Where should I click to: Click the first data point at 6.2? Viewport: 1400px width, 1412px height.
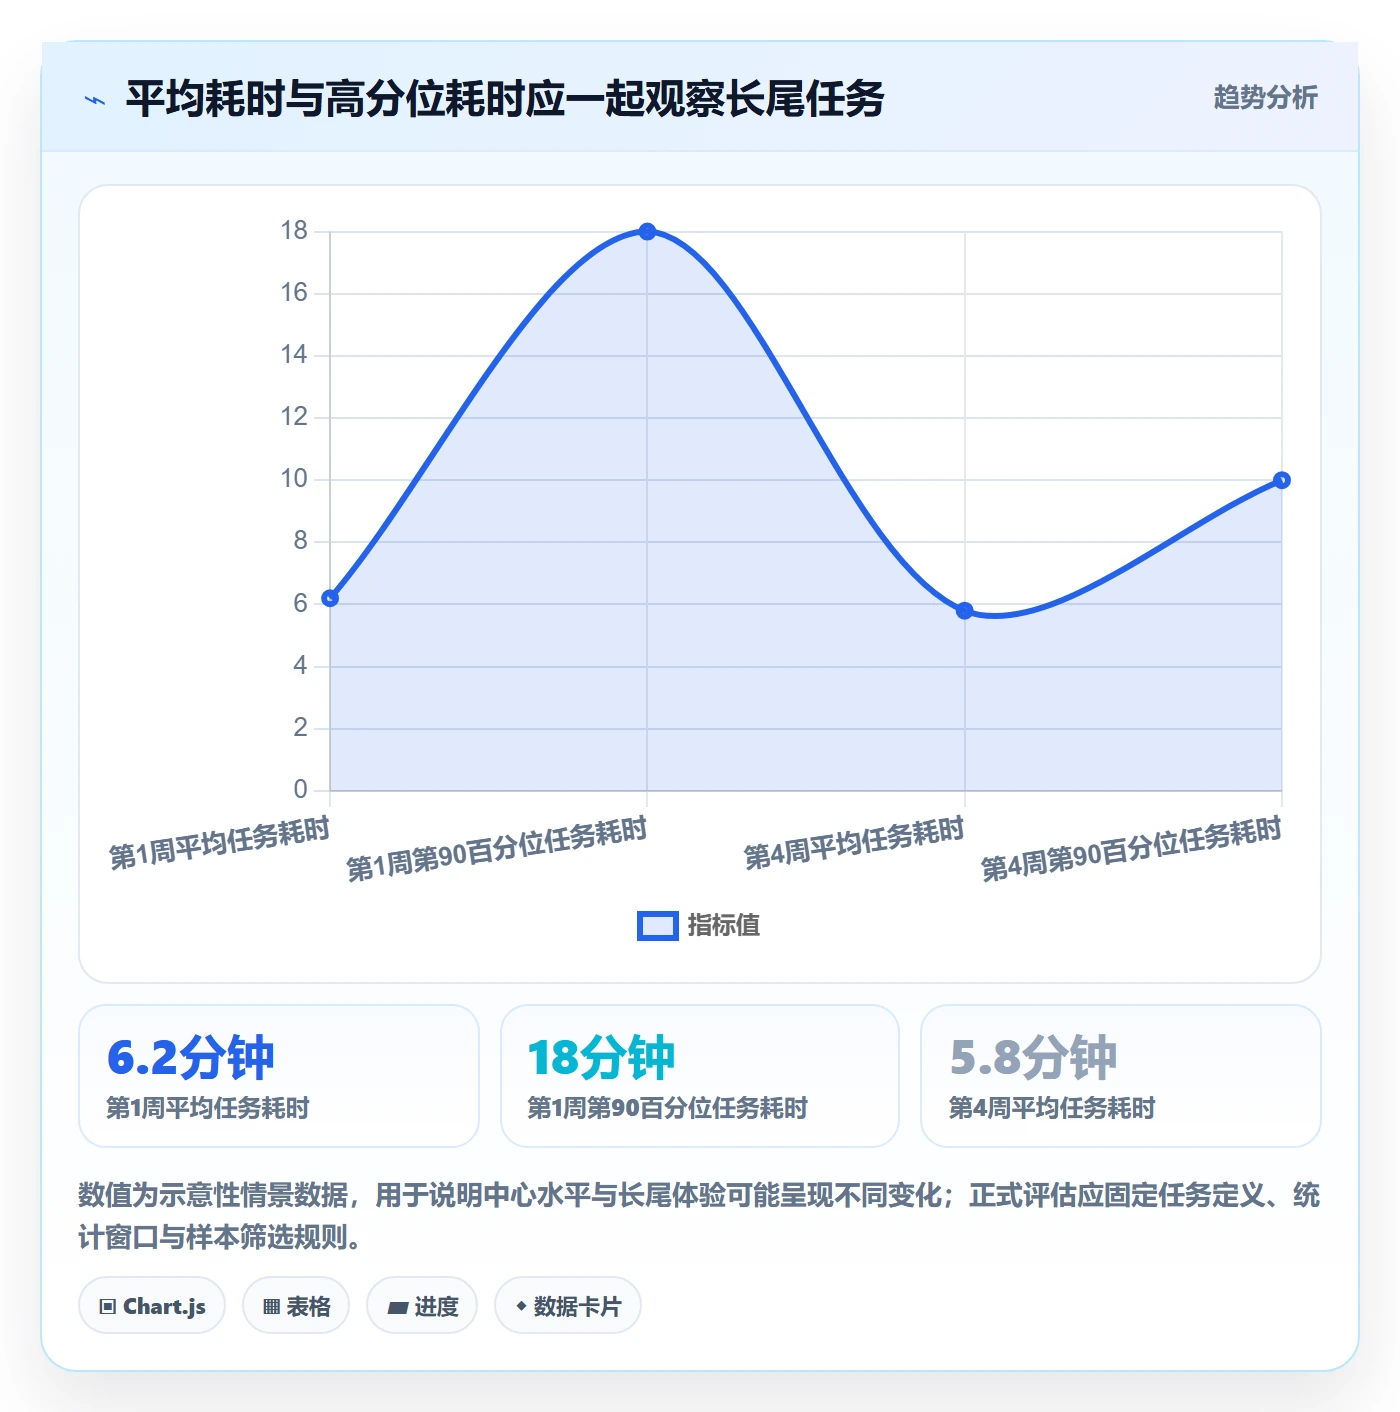[x=330, y=598]
